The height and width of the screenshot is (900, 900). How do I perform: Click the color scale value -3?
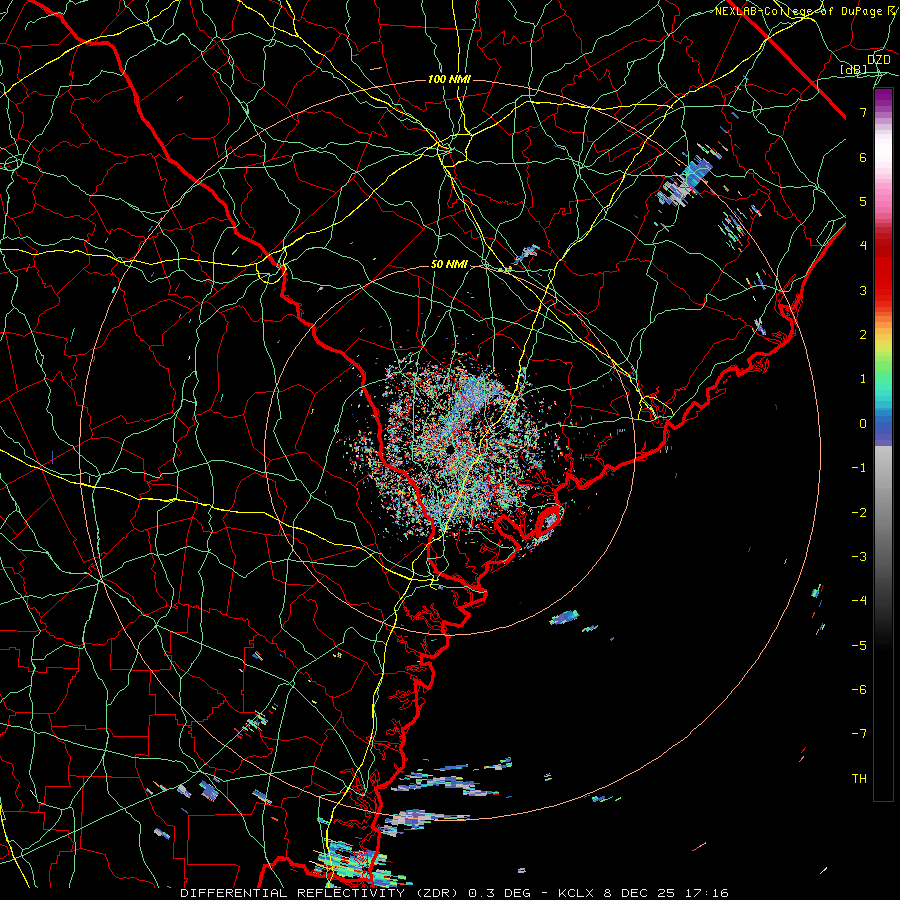click(x=859, y=557)
